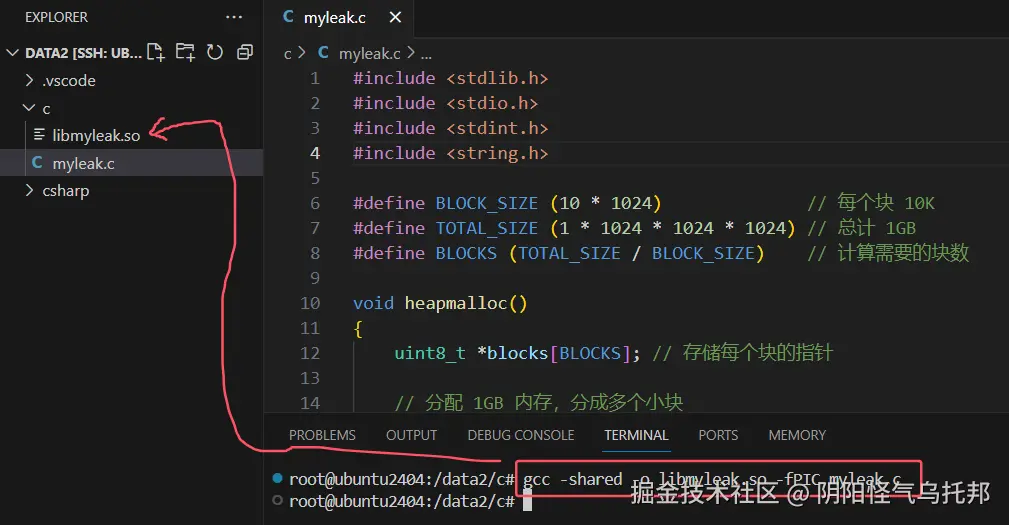Viewport: 1009px width, 525px height.
Task: Open the MEMORY panel tab
Action: point(797,436)
